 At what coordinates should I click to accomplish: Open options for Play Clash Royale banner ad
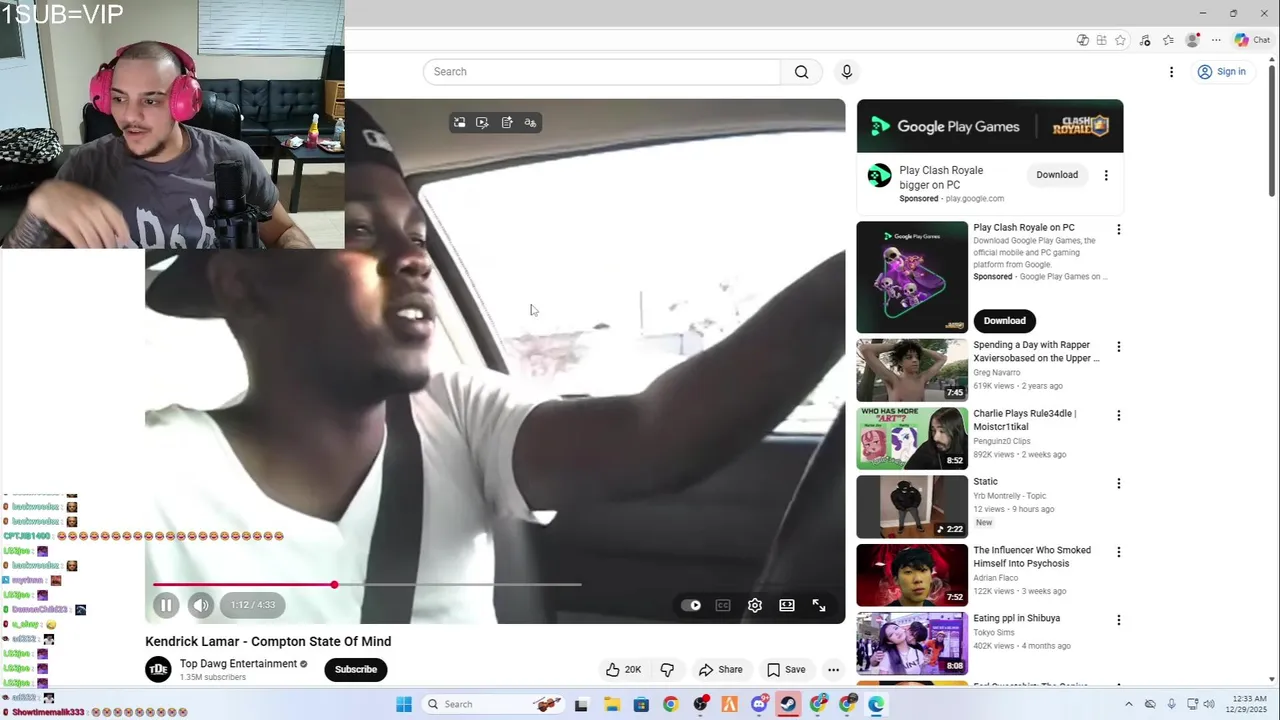point(1106,175)
